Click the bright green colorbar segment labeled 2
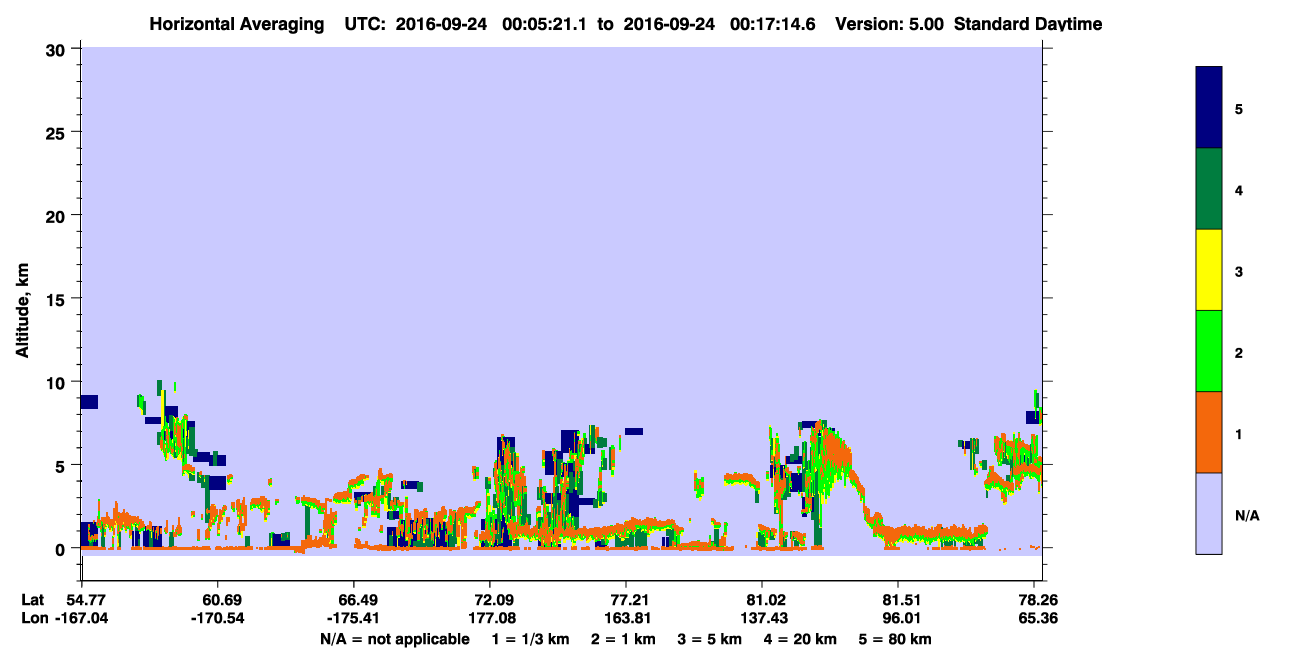Image resolution: width=1300 pixels, height=667 pixels. coord(1209,351)
